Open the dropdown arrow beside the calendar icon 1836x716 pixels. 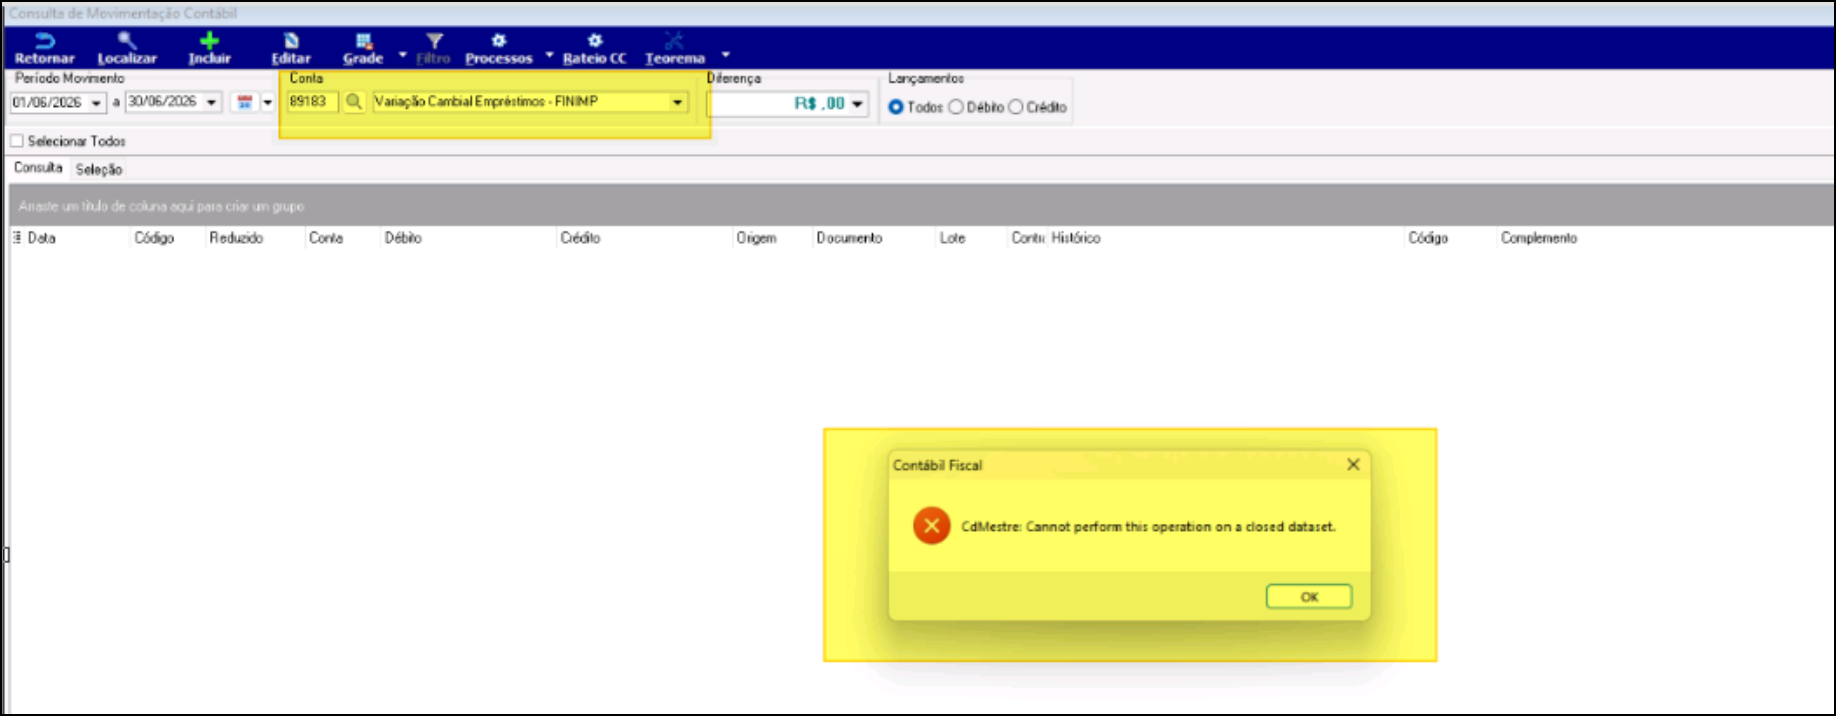point(267,103)
